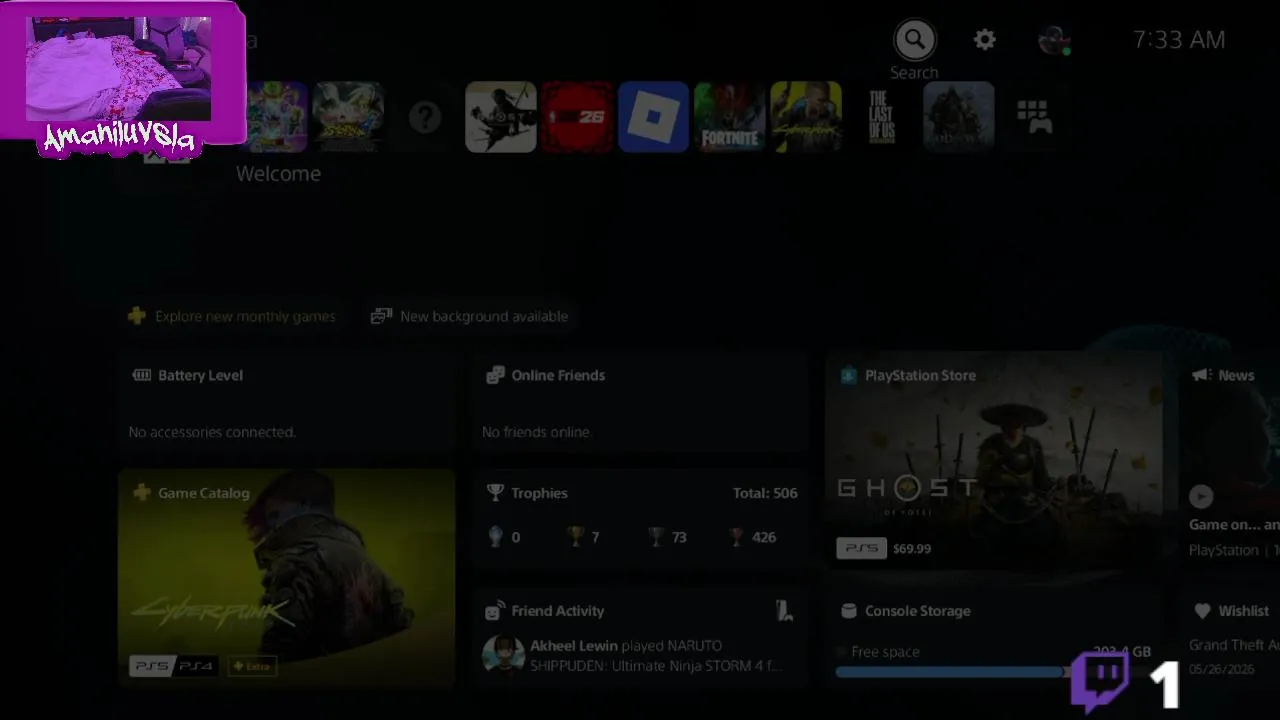Click 'No friends online.' text

(x=536, y=432)
